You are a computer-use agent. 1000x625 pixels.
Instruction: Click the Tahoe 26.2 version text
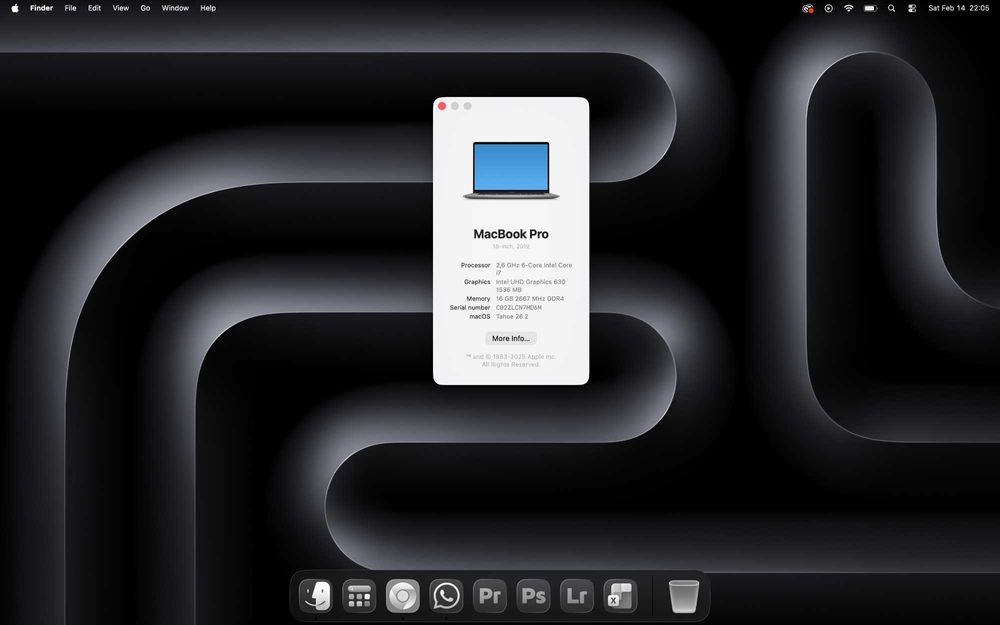click(x=512, y=316)
